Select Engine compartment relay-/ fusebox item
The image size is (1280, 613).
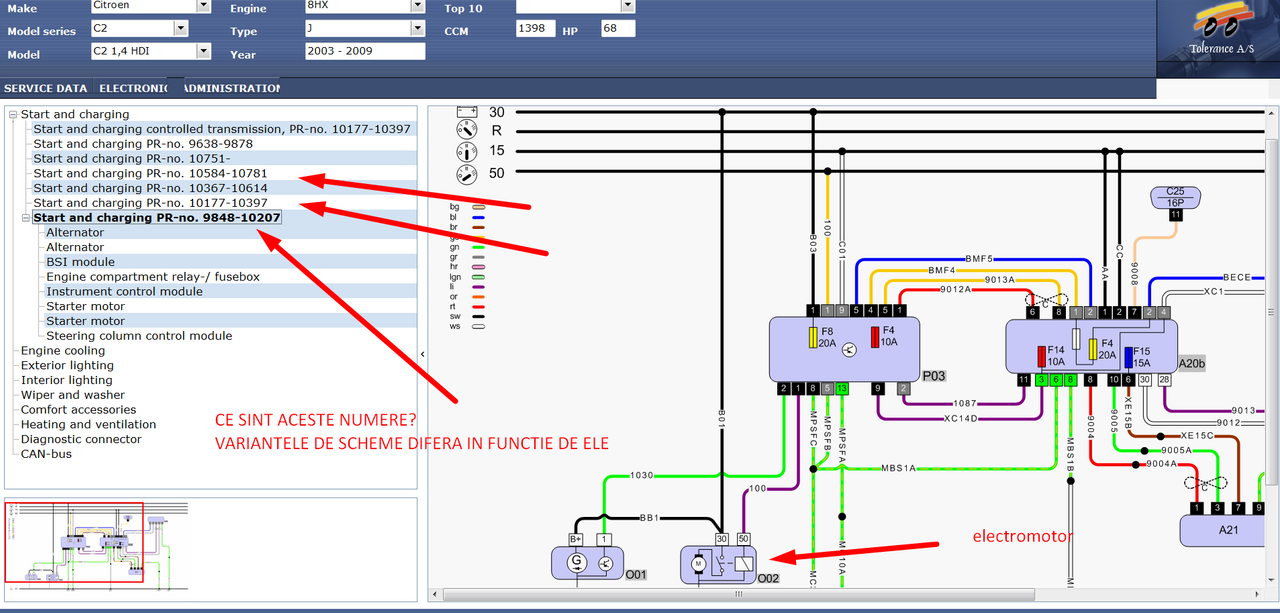coord(153,277)
